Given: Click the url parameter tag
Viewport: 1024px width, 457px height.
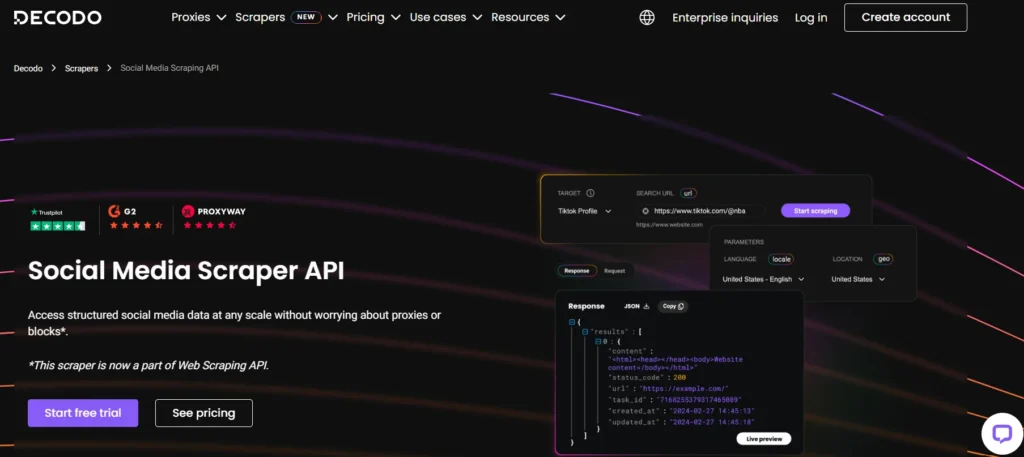Looking at the screenshot, I should point(689,193).
